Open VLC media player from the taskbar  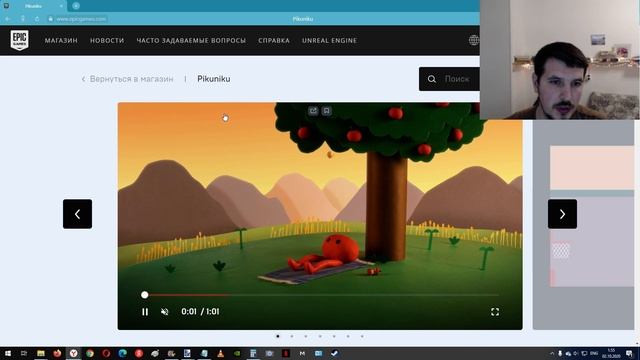(220, 353)
